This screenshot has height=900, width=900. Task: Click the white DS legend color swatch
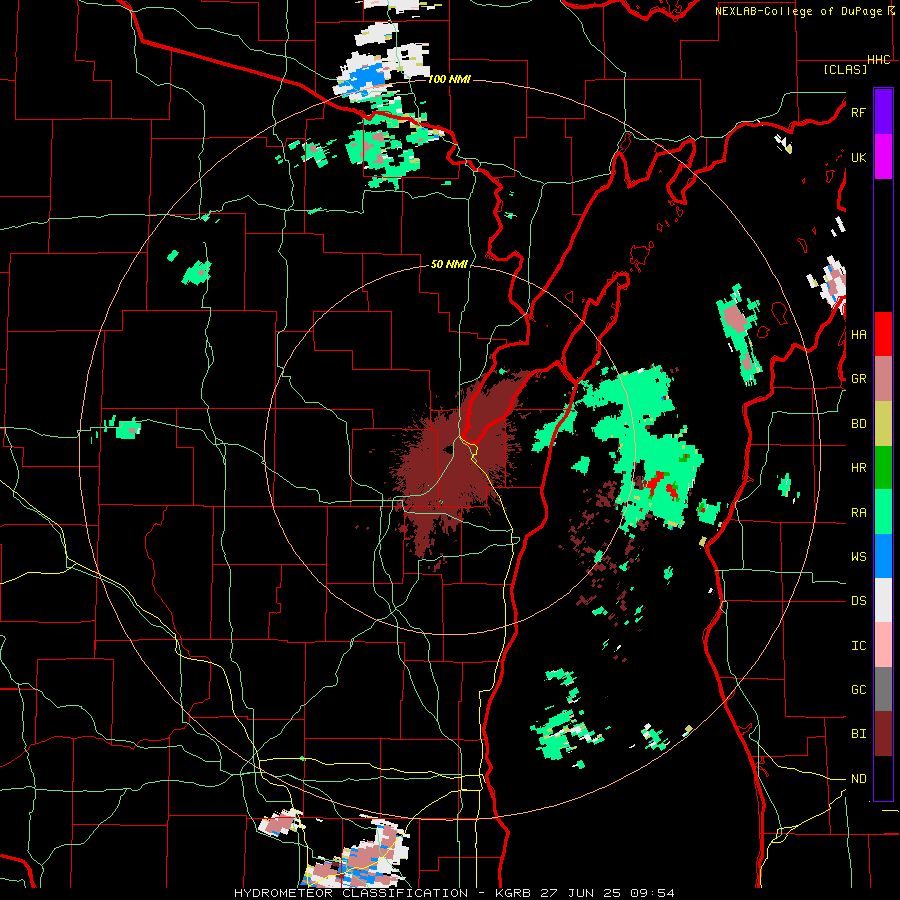(883, 600)
